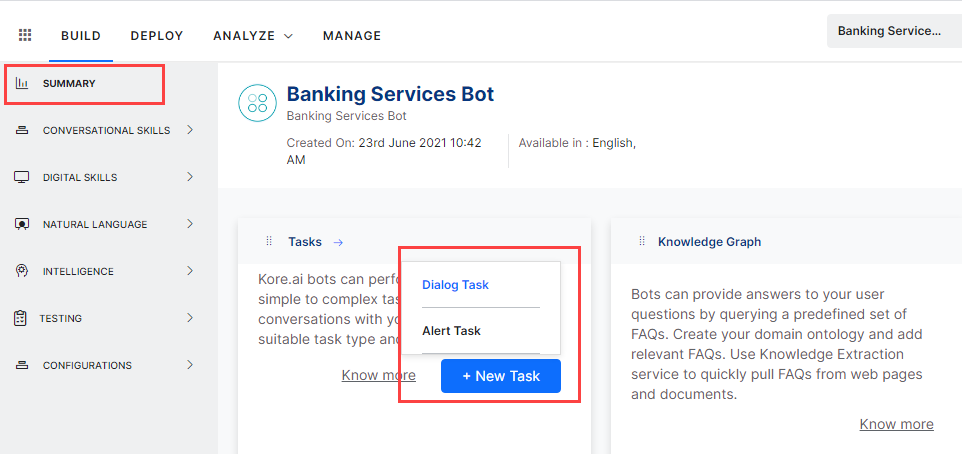Click the Conversational Skills sidebar icon
The height and width of the screenshot is (454, 962).
click(x=22, y=130)
